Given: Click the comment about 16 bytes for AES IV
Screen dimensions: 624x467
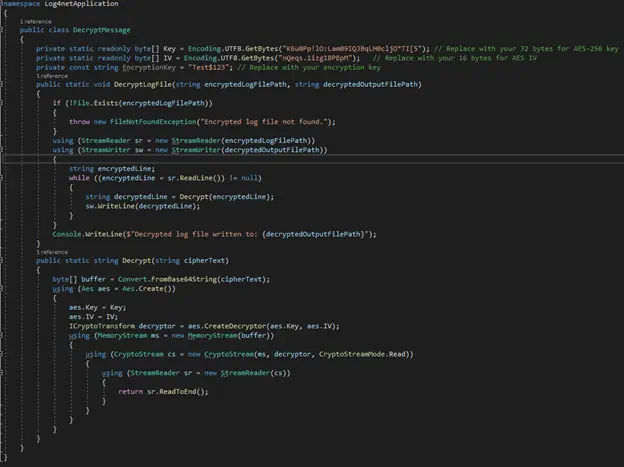Looking at the screenshot, I should click(x=454, y=58).
